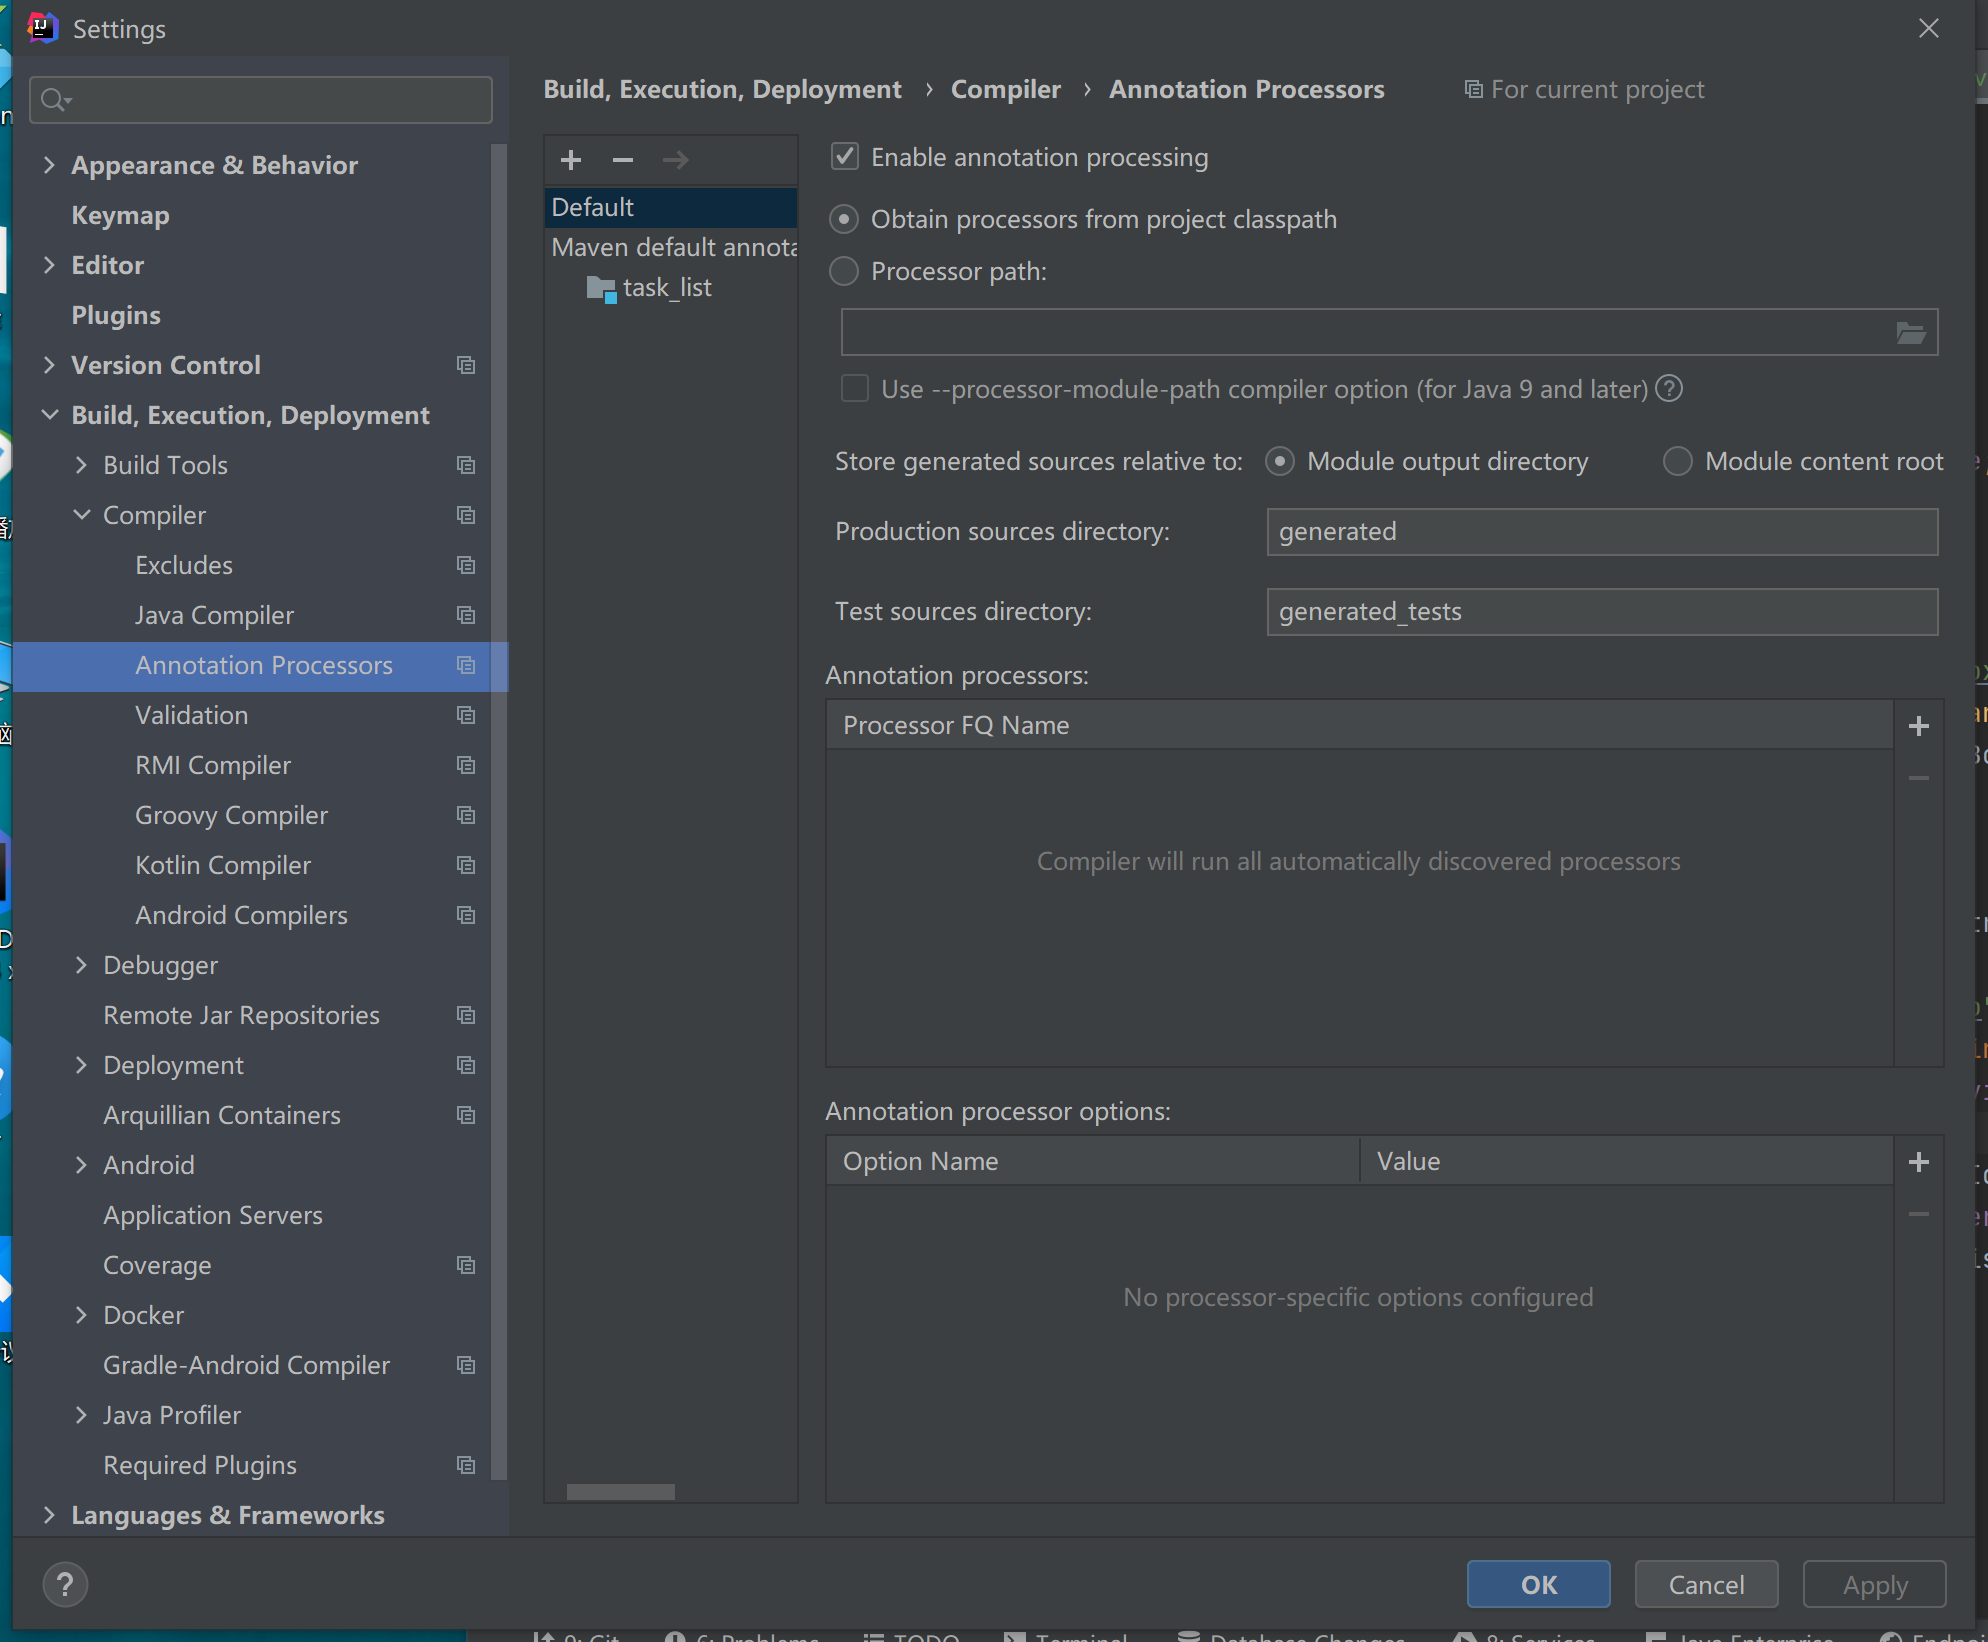Add a processor FQ name entry

[1919, 726]
